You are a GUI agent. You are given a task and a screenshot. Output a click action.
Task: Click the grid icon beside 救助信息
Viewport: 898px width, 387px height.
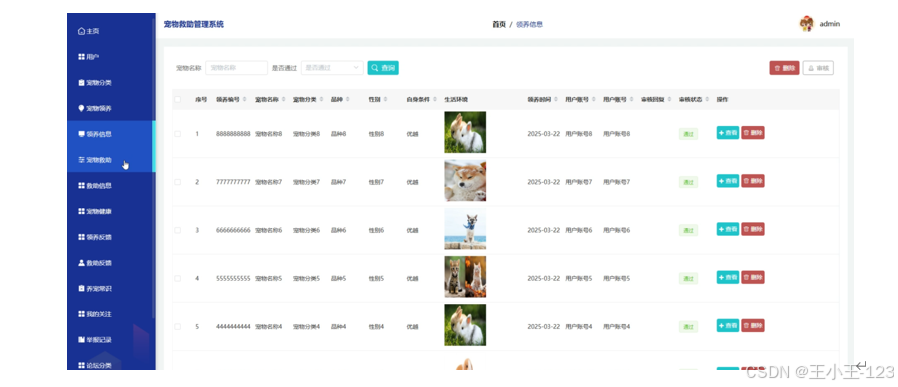pyautogui.click(x=81, y=185)
